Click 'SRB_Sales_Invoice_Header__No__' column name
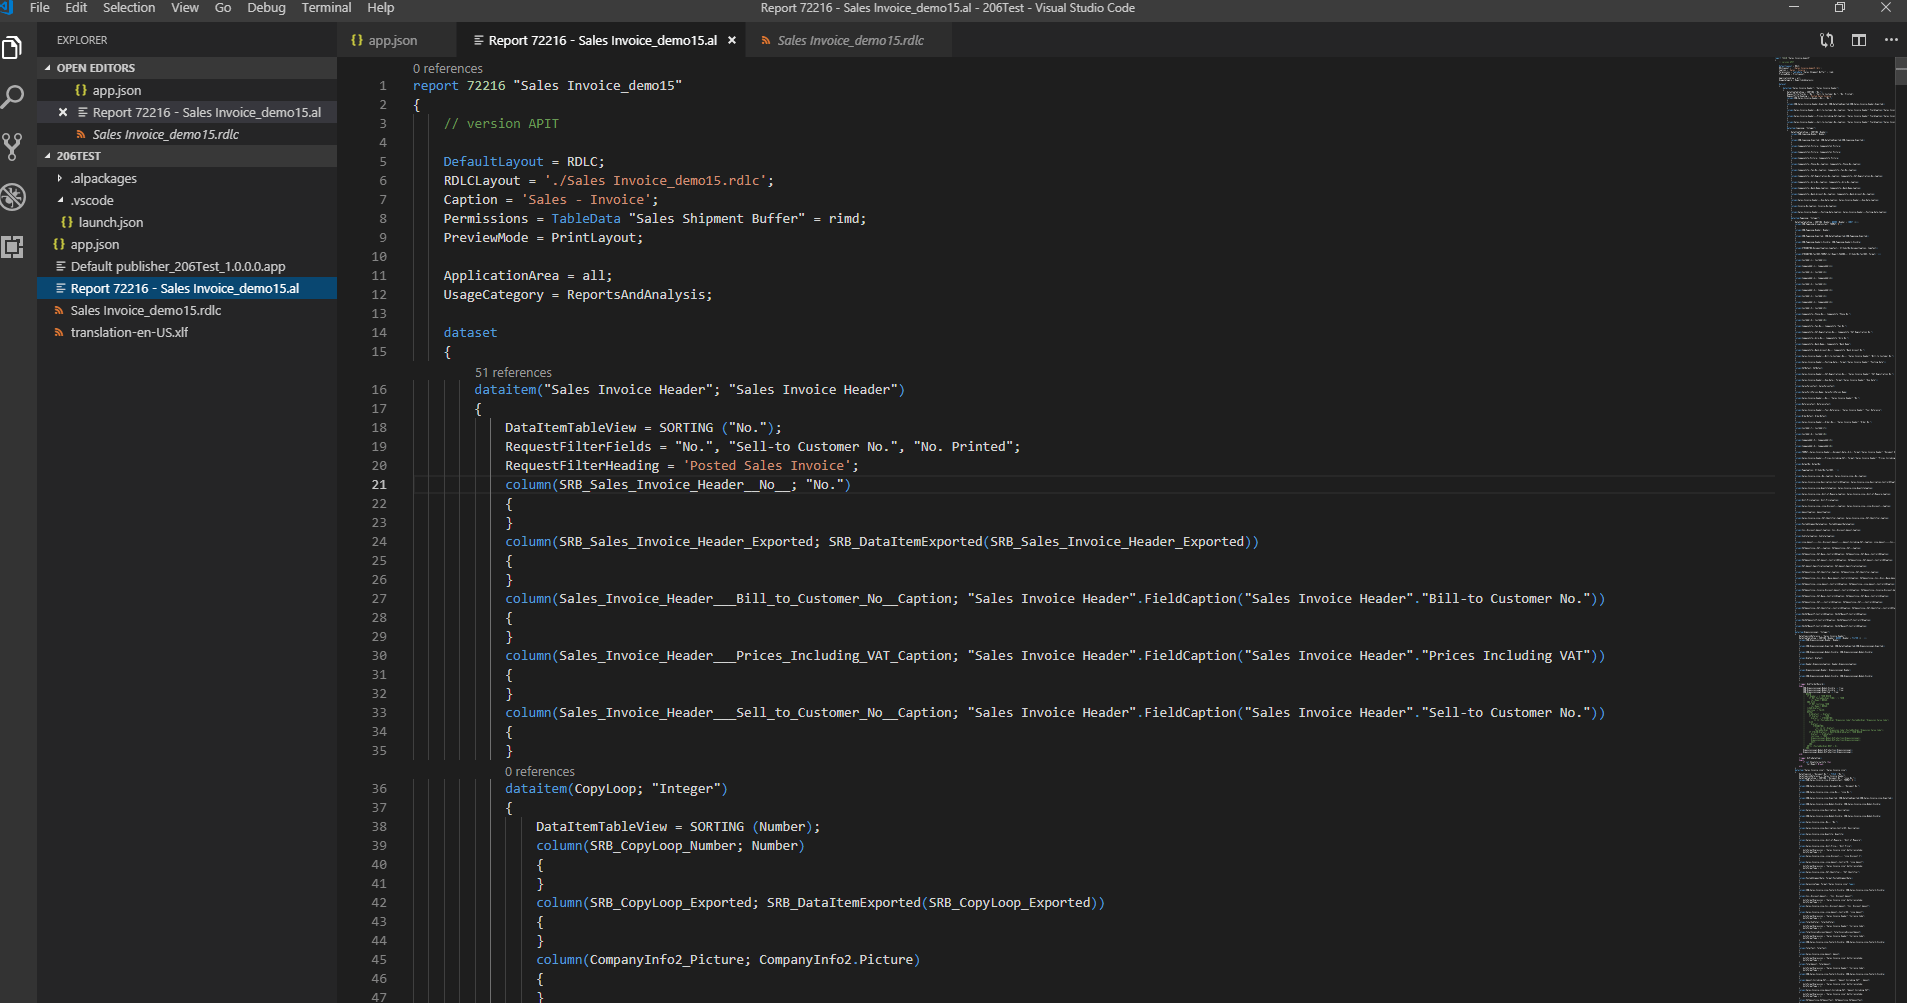Screen dimensions: 1907x1003 pos(675,485)
